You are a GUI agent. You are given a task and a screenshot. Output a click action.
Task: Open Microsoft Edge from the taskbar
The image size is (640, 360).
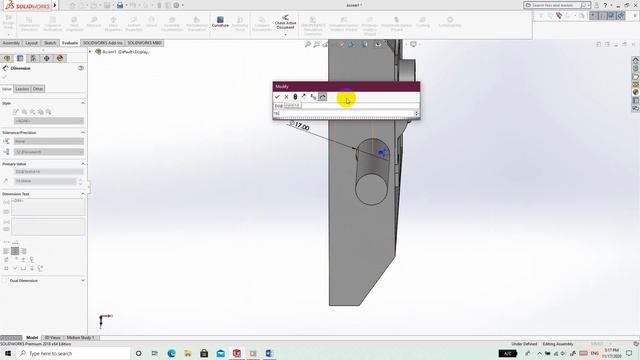tap(171, 353)
